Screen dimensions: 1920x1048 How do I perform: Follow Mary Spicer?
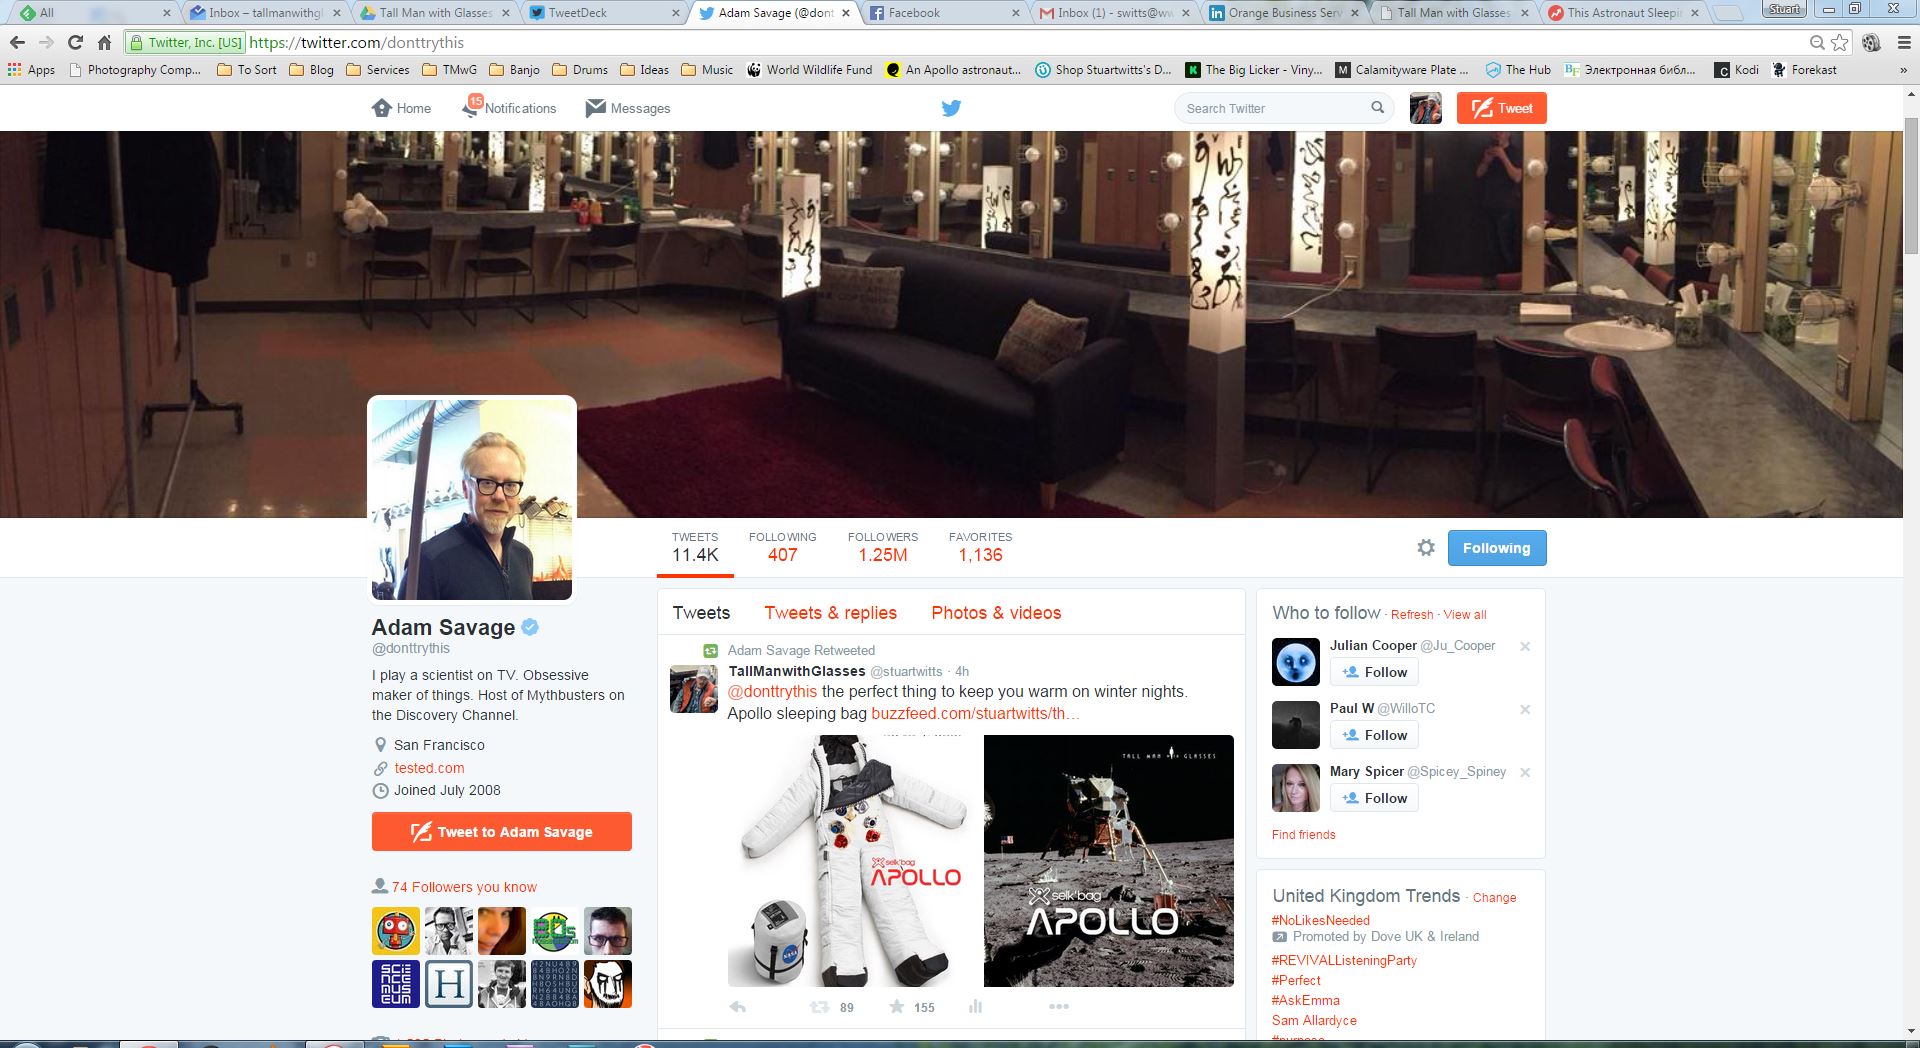(1374, 798)
